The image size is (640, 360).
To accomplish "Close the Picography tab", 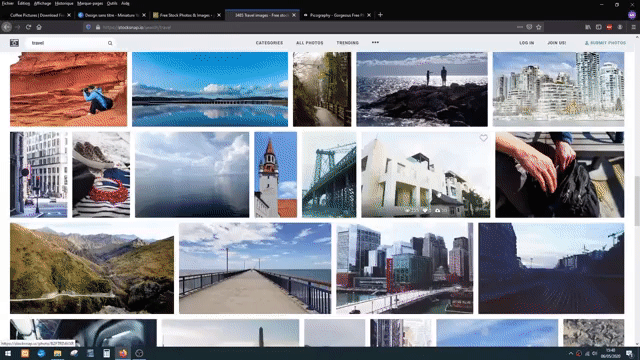I will click(369, 15).
